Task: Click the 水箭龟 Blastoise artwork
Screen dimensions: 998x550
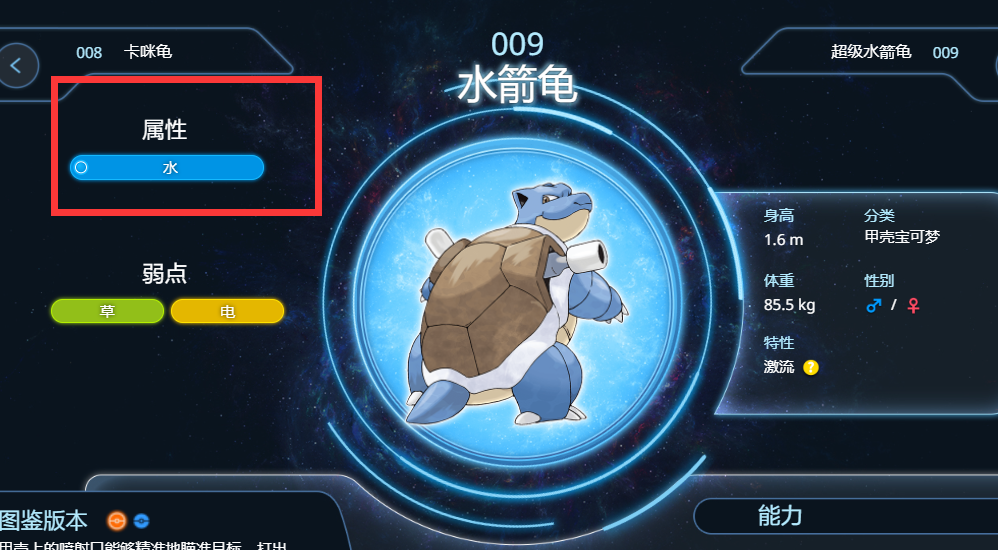Action: (516, 306)
